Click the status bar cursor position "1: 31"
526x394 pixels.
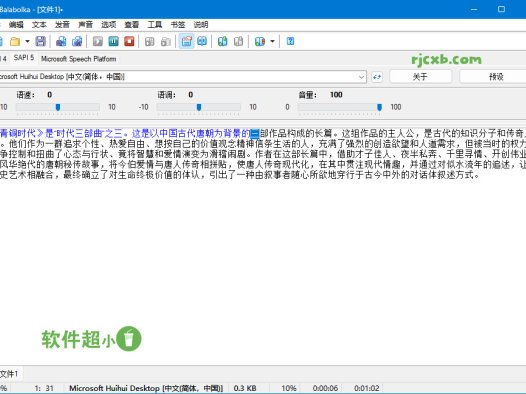[x=44, y=388]
